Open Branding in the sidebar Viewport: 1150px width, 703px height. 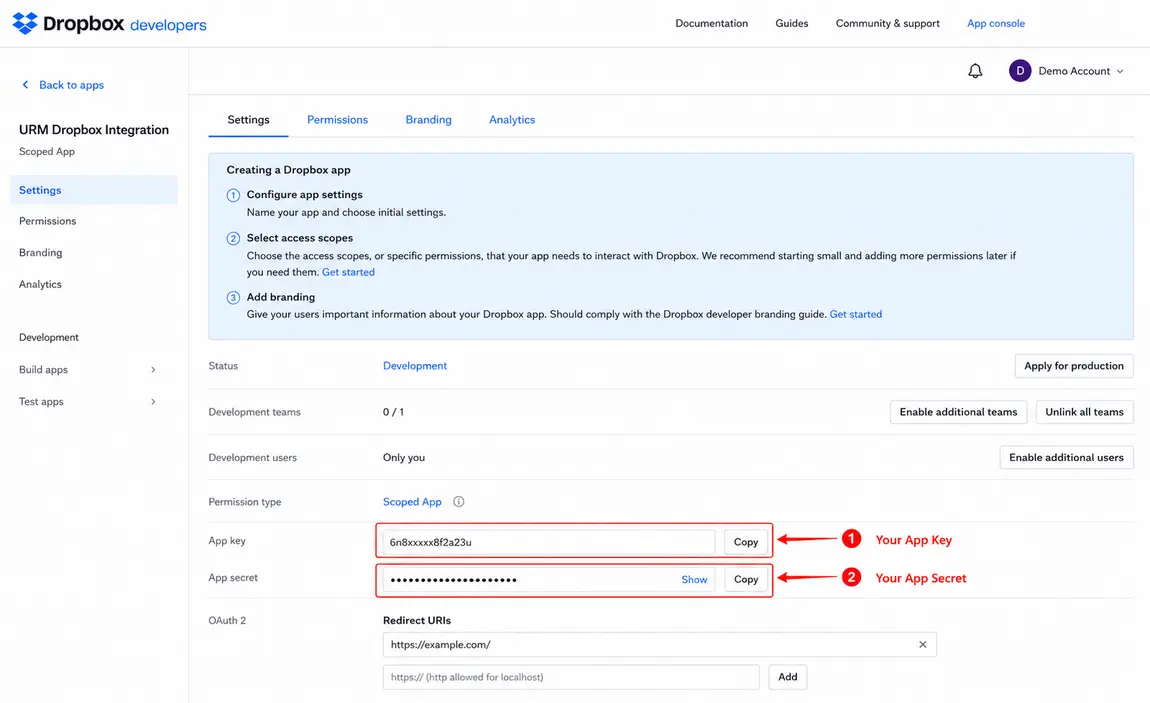(x=40, y=252)
